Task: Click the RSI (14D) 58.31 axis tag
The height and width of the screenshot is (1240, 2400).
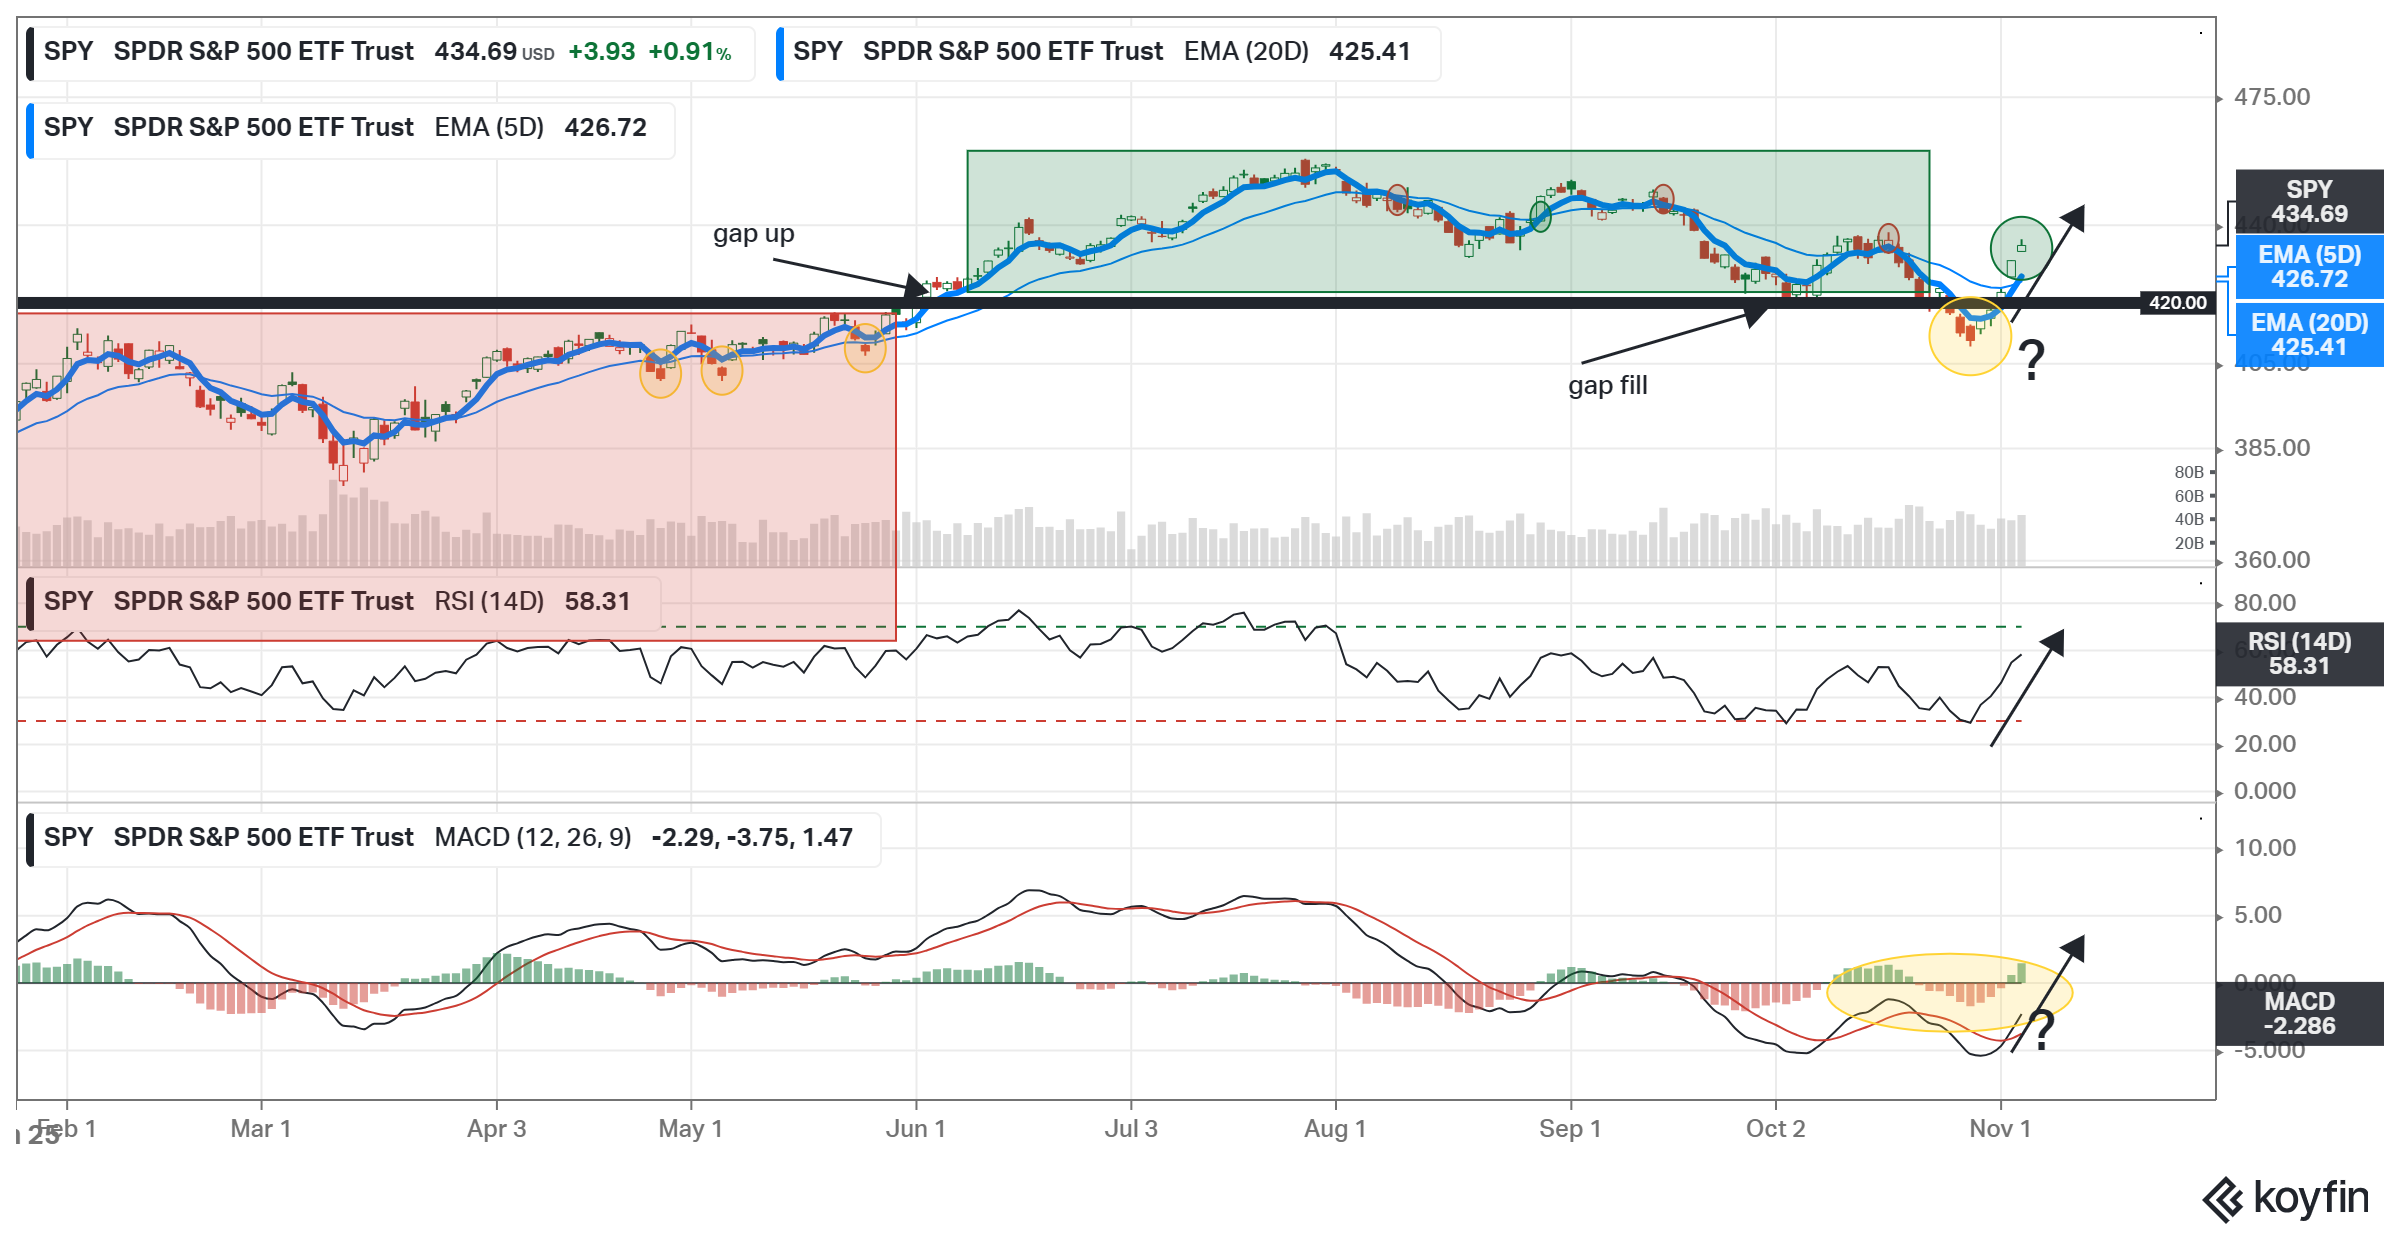Action: pos(2299,654)
